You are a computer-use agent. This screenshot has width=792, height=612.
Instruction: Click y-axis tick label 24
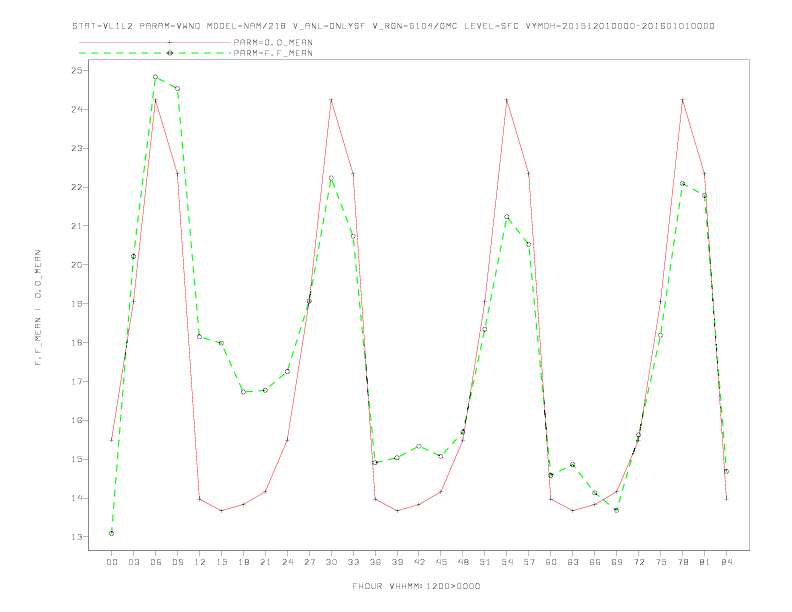77,110
